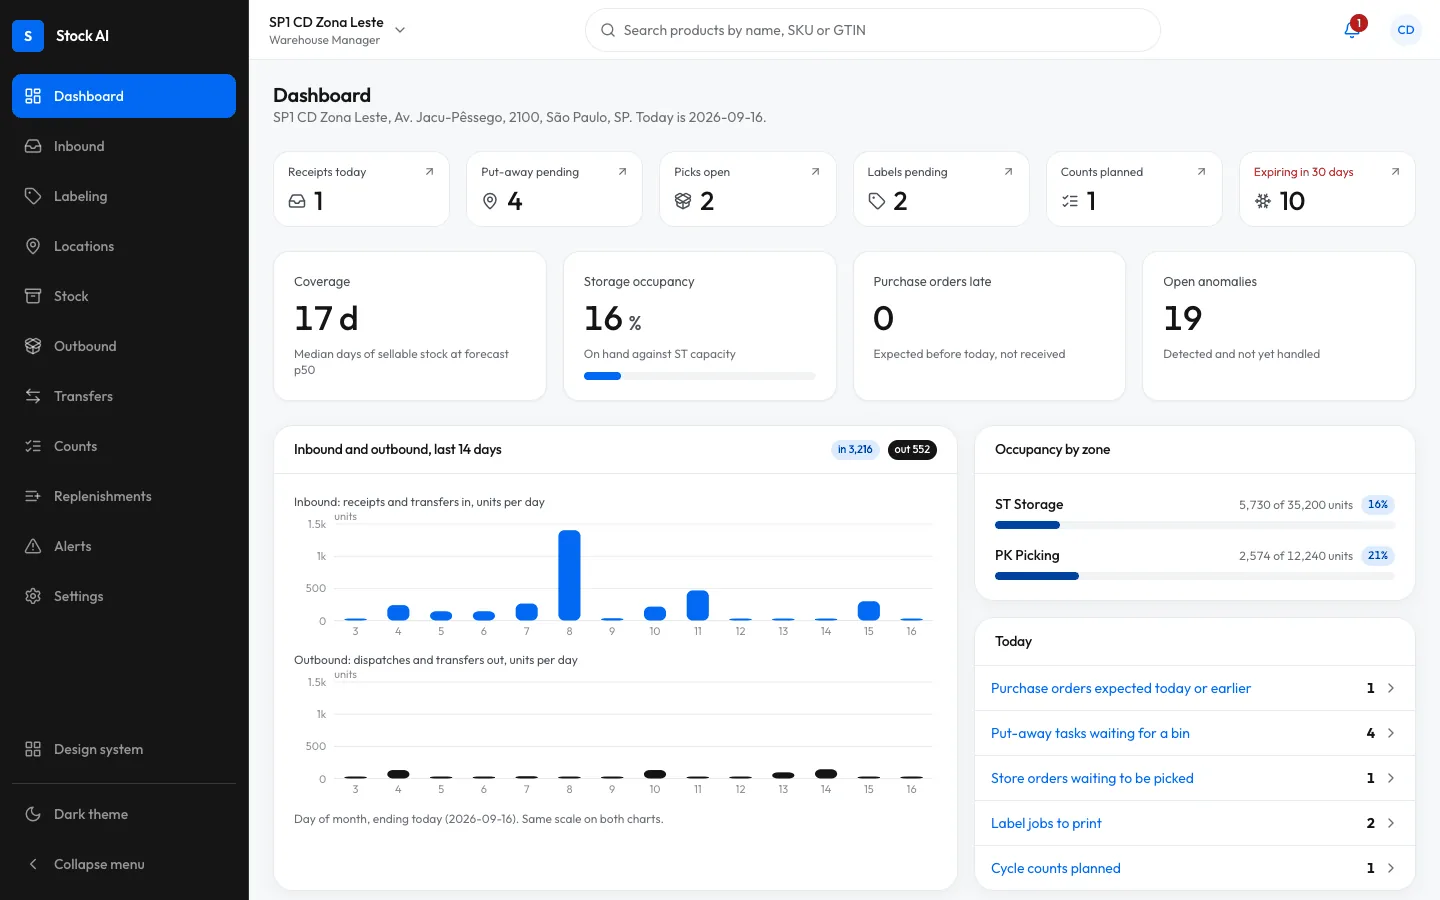Click the Storage occupancy progress bar
1440x900 pixels.
(x=700, y=376)
